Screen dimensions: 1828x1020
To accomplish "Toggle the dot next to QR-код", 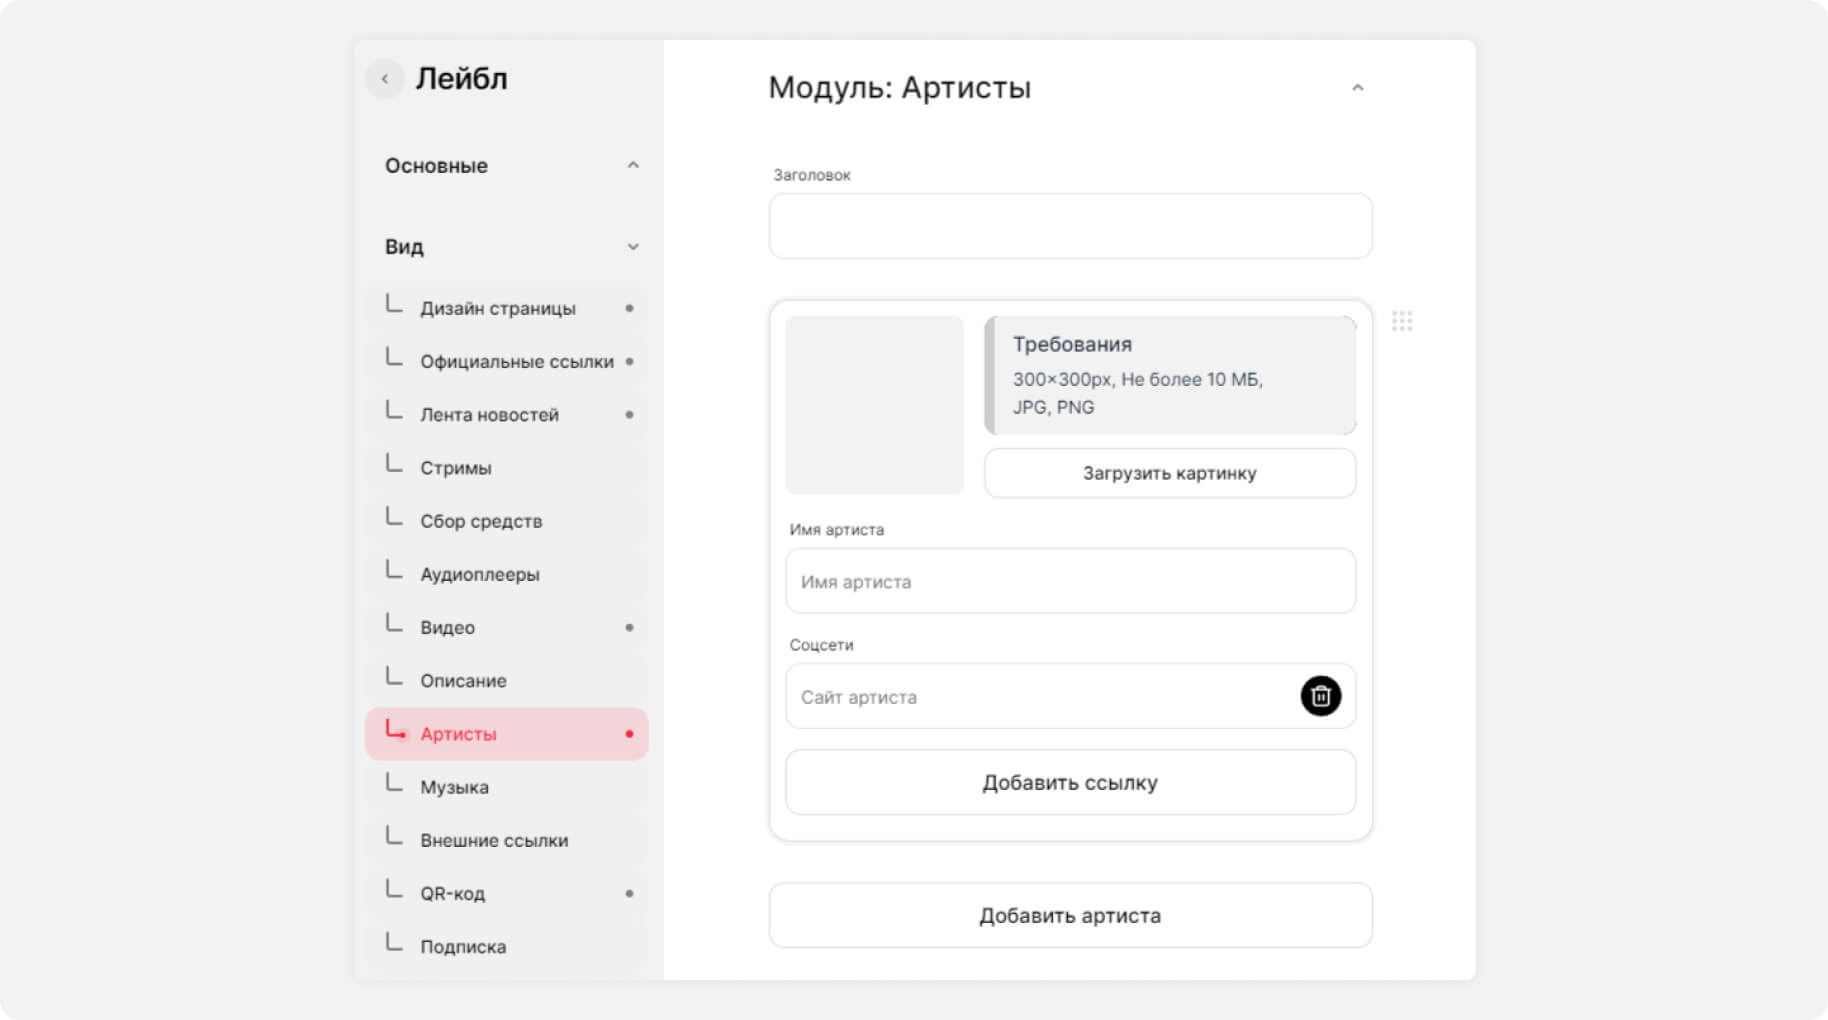I will click(x=629, y=893).
